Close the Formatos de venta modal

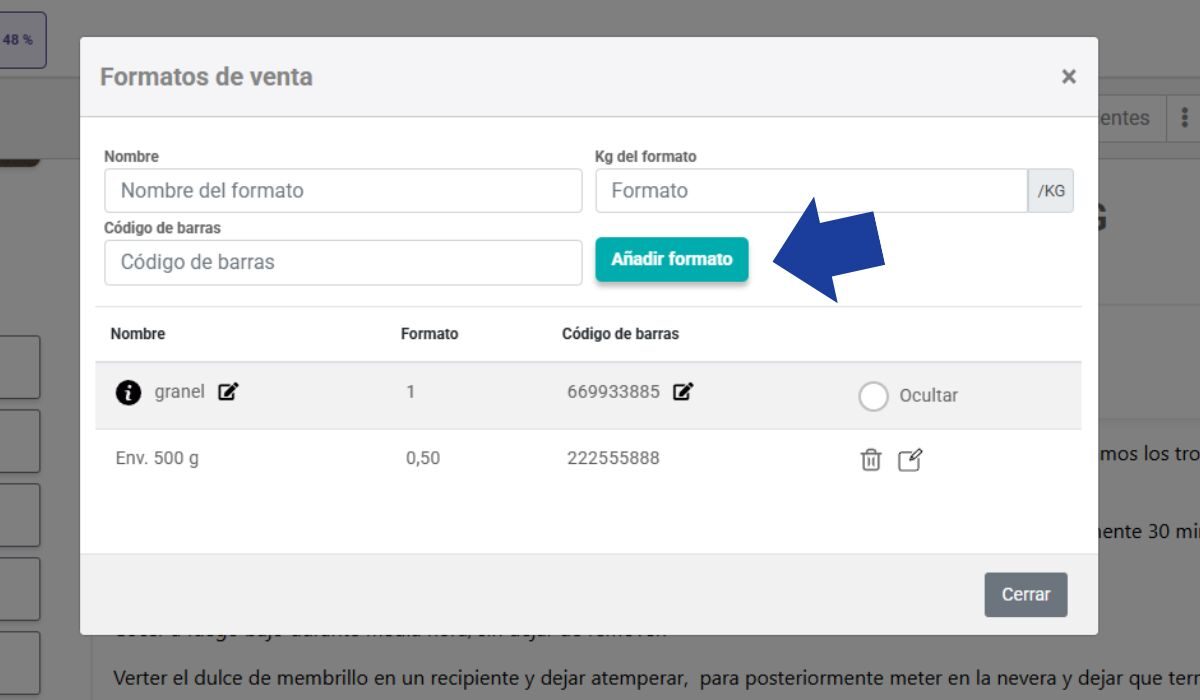1068,76
